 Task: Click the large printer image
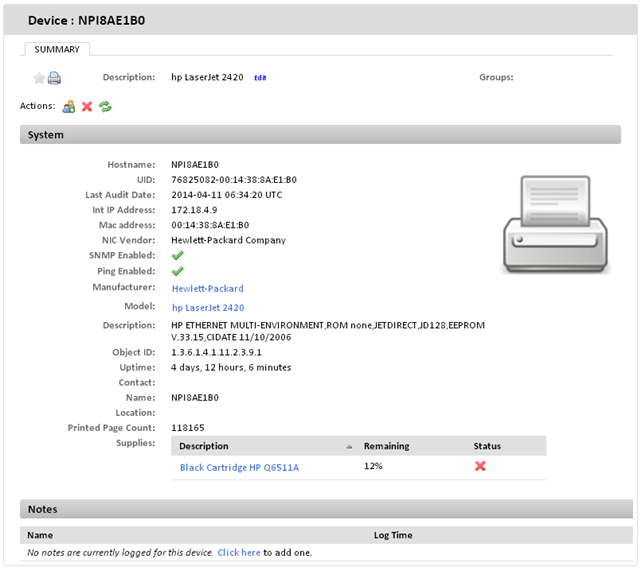coord(555,224)
